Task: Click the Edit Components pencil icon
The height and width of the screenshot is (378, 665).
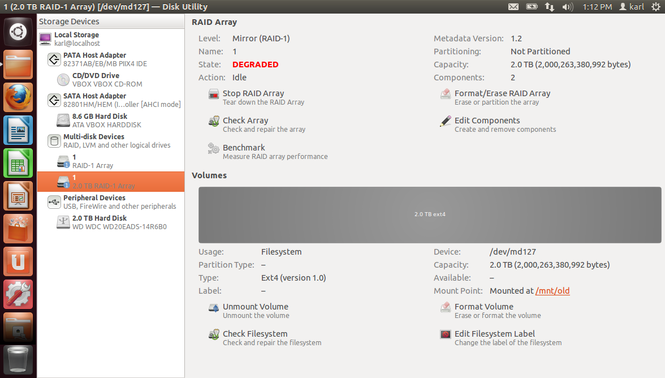Action: 445,121
